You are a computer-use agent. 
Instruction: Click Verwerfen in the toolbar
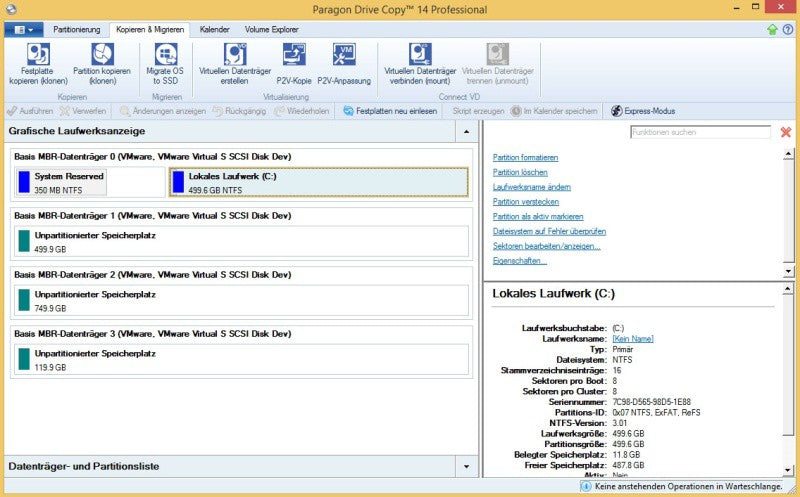pos(83,111)
